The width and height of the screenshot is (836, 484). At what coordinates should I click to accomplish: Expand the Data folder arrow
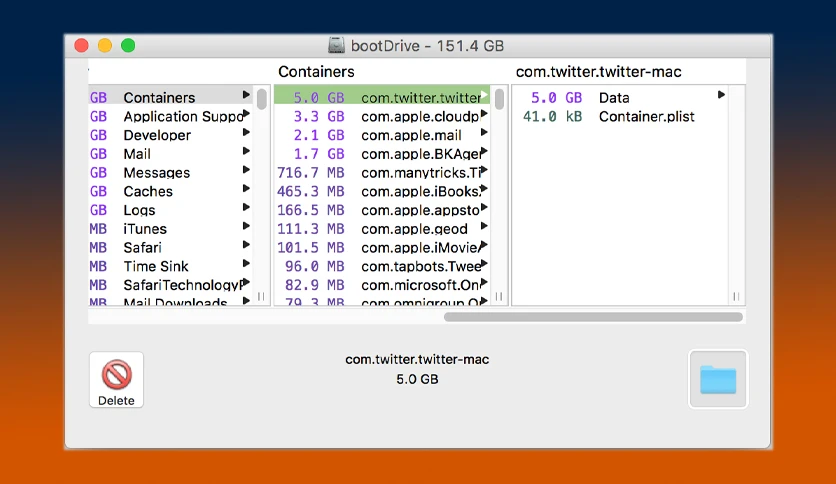pos(721,95)
